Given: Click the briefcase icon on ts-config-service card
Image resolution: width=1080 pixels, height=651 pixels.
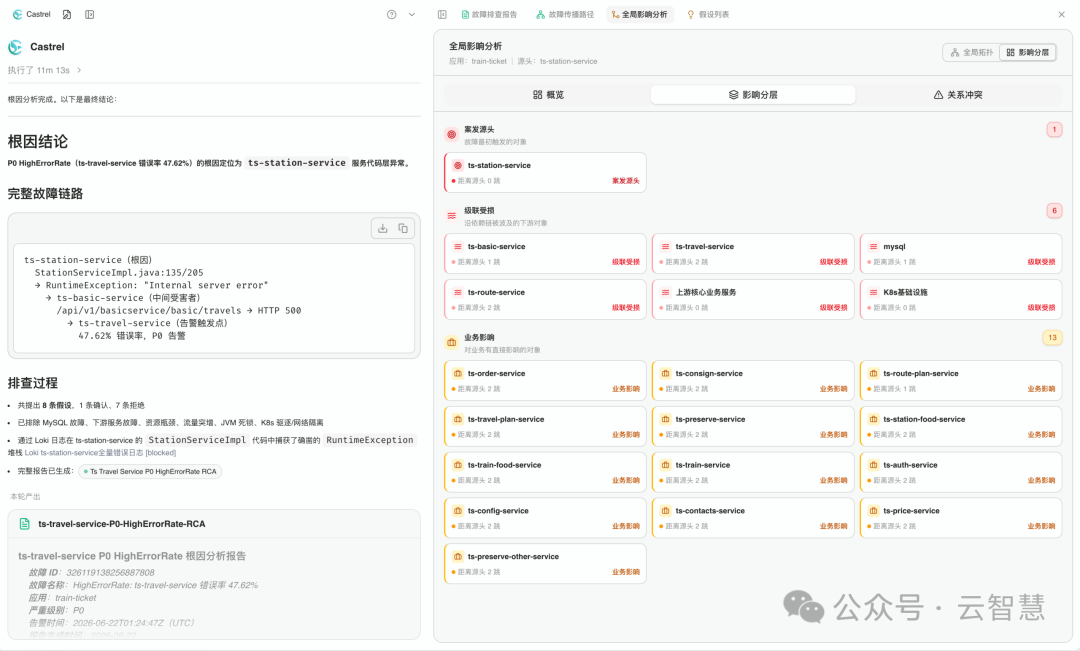Looking at the screenshot, I should (x=457, y=510).
